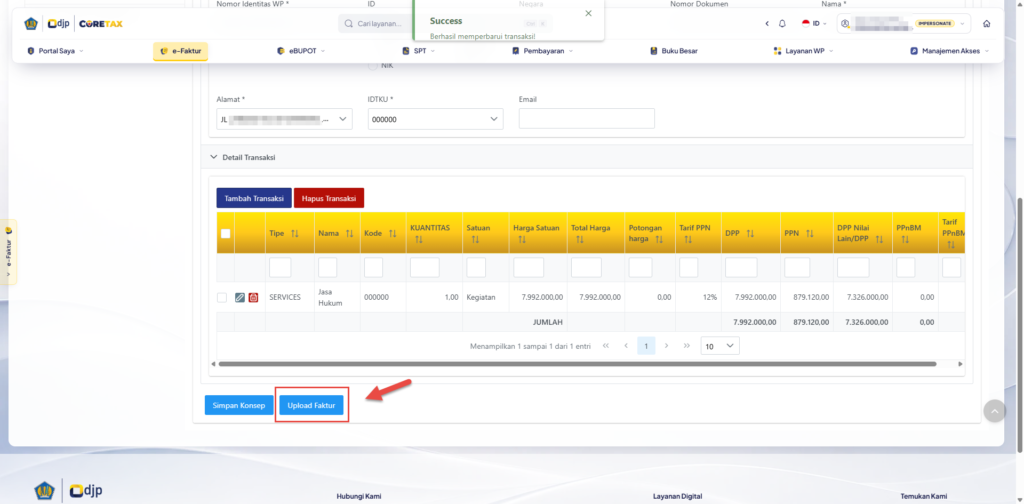
Task: Click the table horizontal scrollbar
Action: point(577,364)
